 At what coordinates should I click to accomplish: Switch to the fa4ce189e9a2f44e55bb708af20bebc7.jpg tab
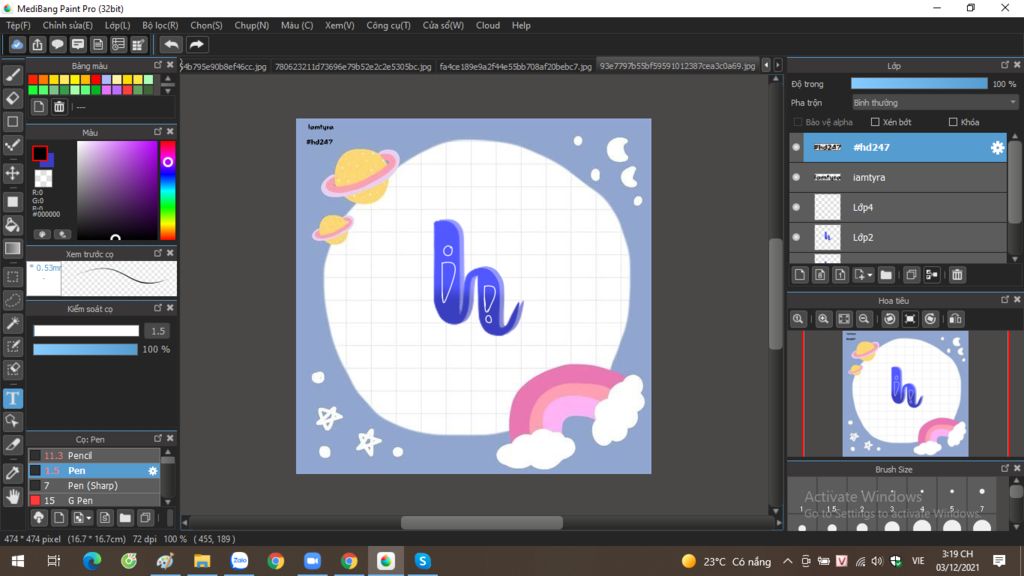coord(515,66)
